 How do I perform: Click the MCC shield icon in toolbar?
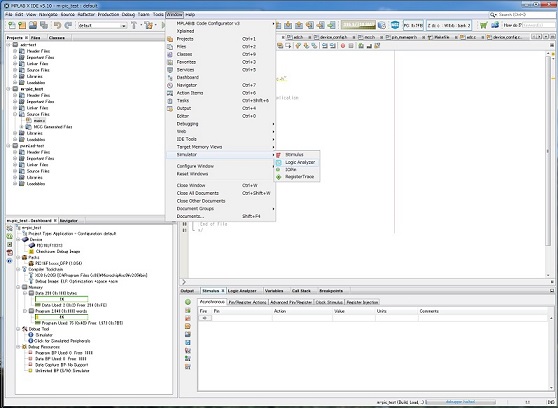395,25
